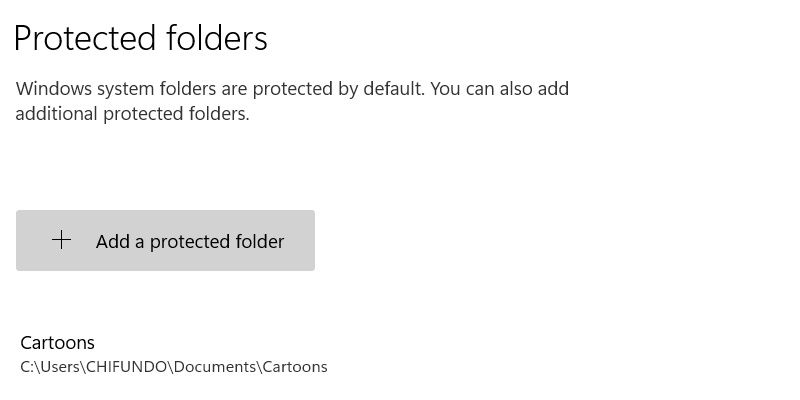The width and height of the screenshot is (800, 400).
Task: Click the 'additional protected folders' description line
Action: (x=131, y=114)
